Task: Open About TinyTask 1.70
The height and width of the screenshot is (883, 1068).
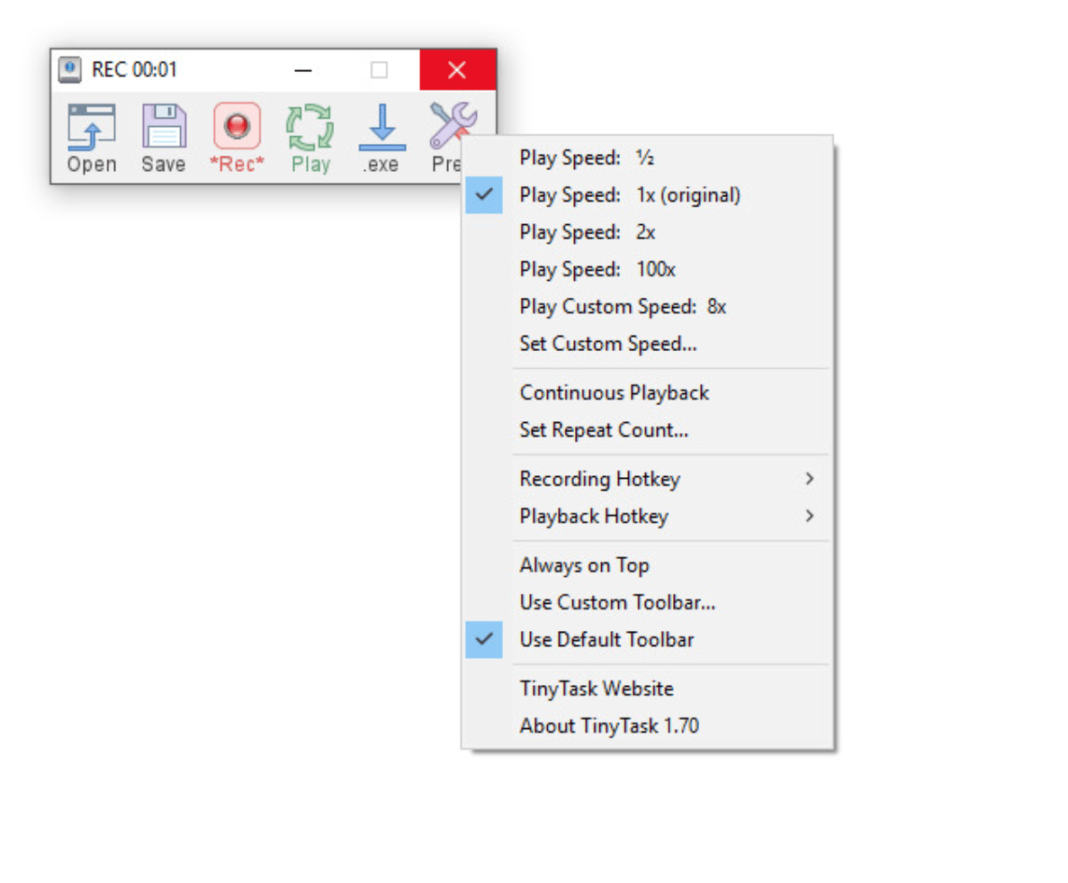Action: [x=608, y=725]
